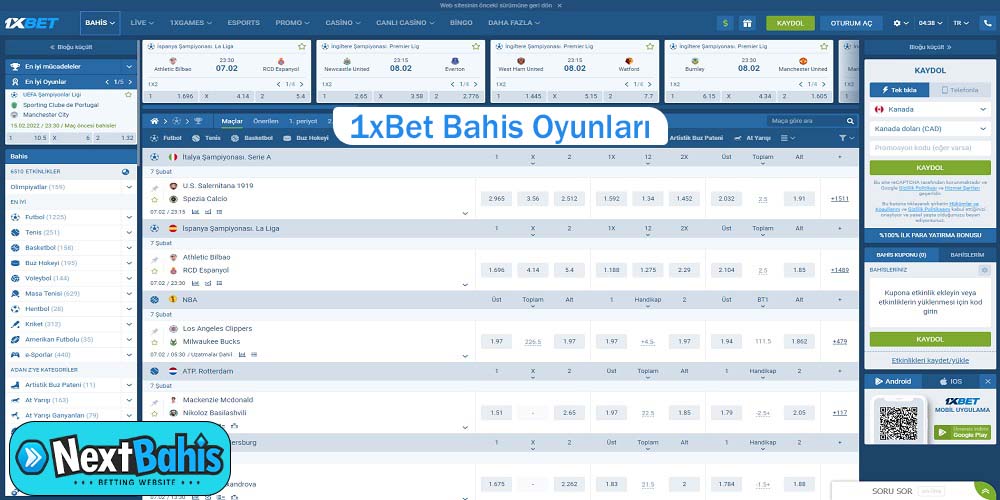This screenshot has width=1000, height=500.
Task: Click the green KAYDOL header button
Action: click(x=790, y=23)
